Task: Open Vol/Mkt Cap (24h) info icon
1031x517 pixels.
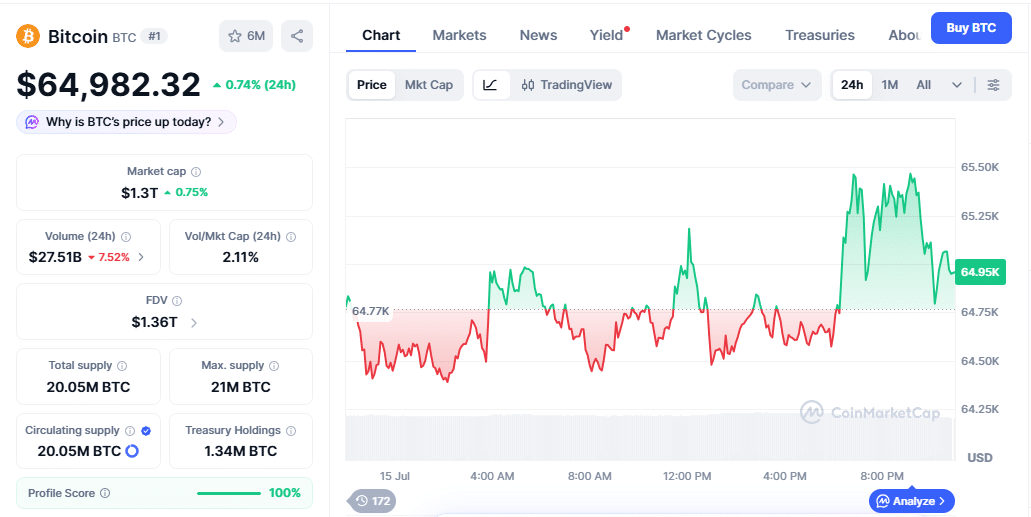Action: coord(291,237)
